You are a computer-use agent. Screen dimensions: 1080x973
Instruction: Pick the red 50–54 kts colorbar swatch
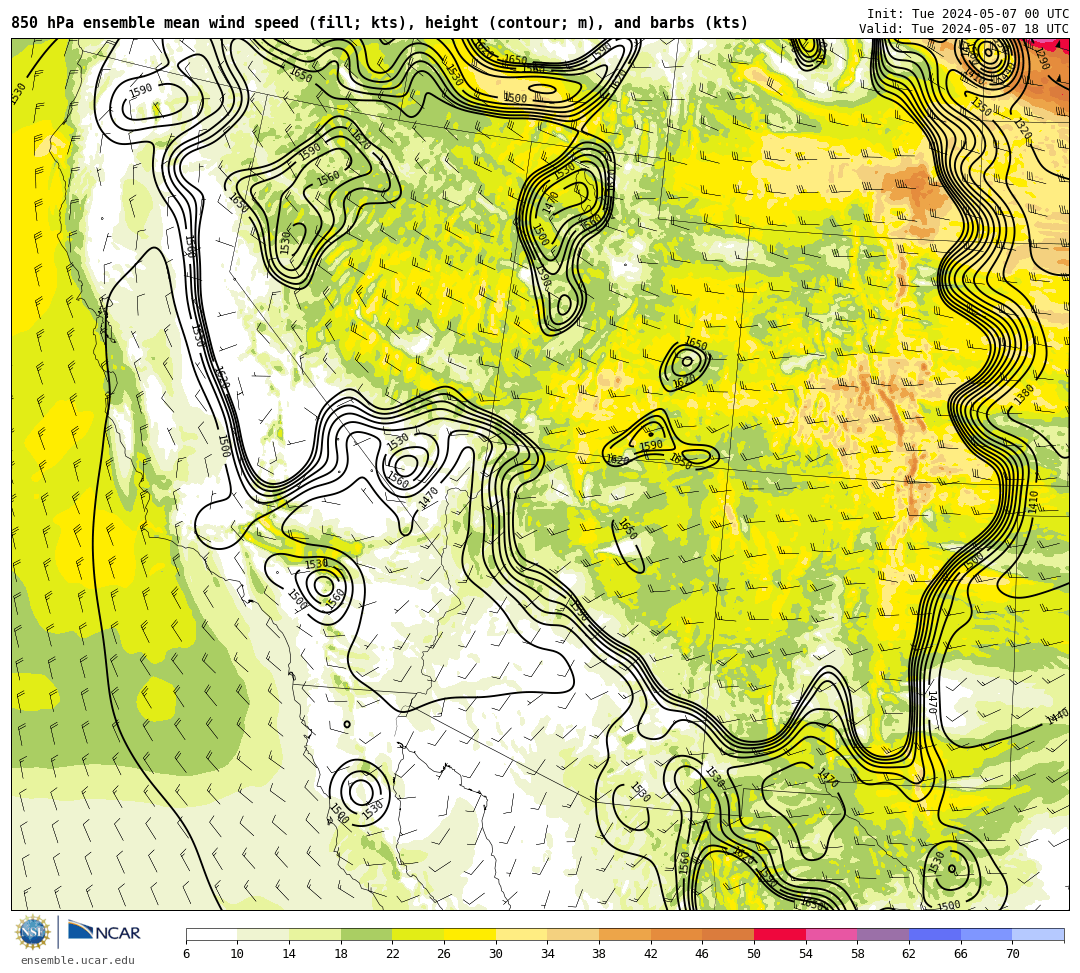[780, 934]
